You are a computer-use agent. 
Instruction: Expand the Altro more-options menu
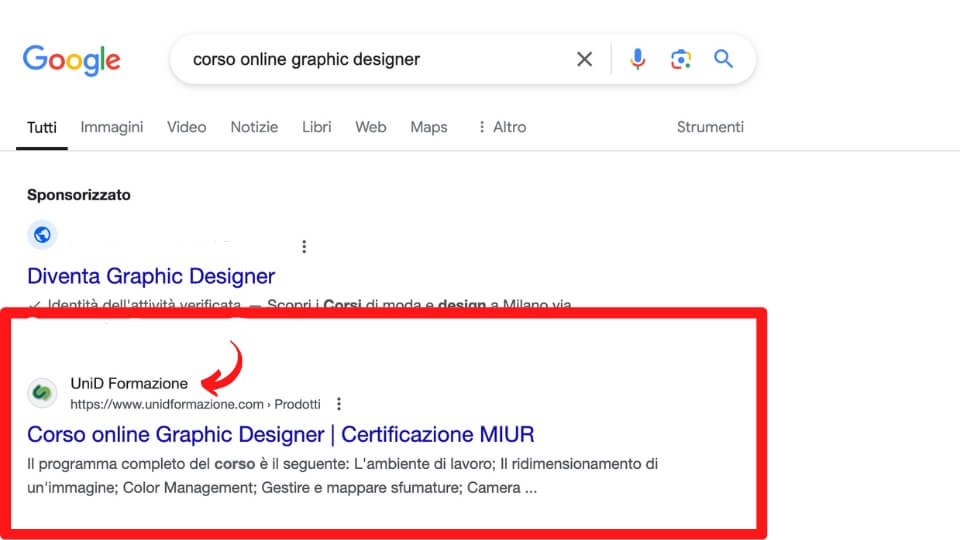tap(501, 127)
